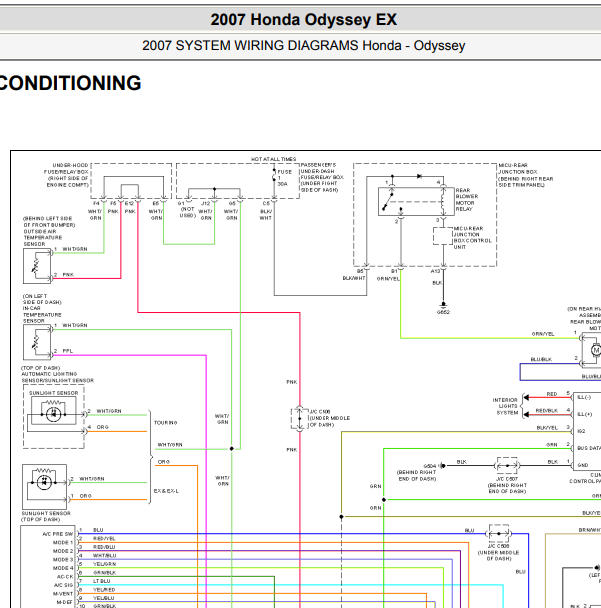Click the junction connector on the BLU wire
Screen dimensions: 601x608
499,534
